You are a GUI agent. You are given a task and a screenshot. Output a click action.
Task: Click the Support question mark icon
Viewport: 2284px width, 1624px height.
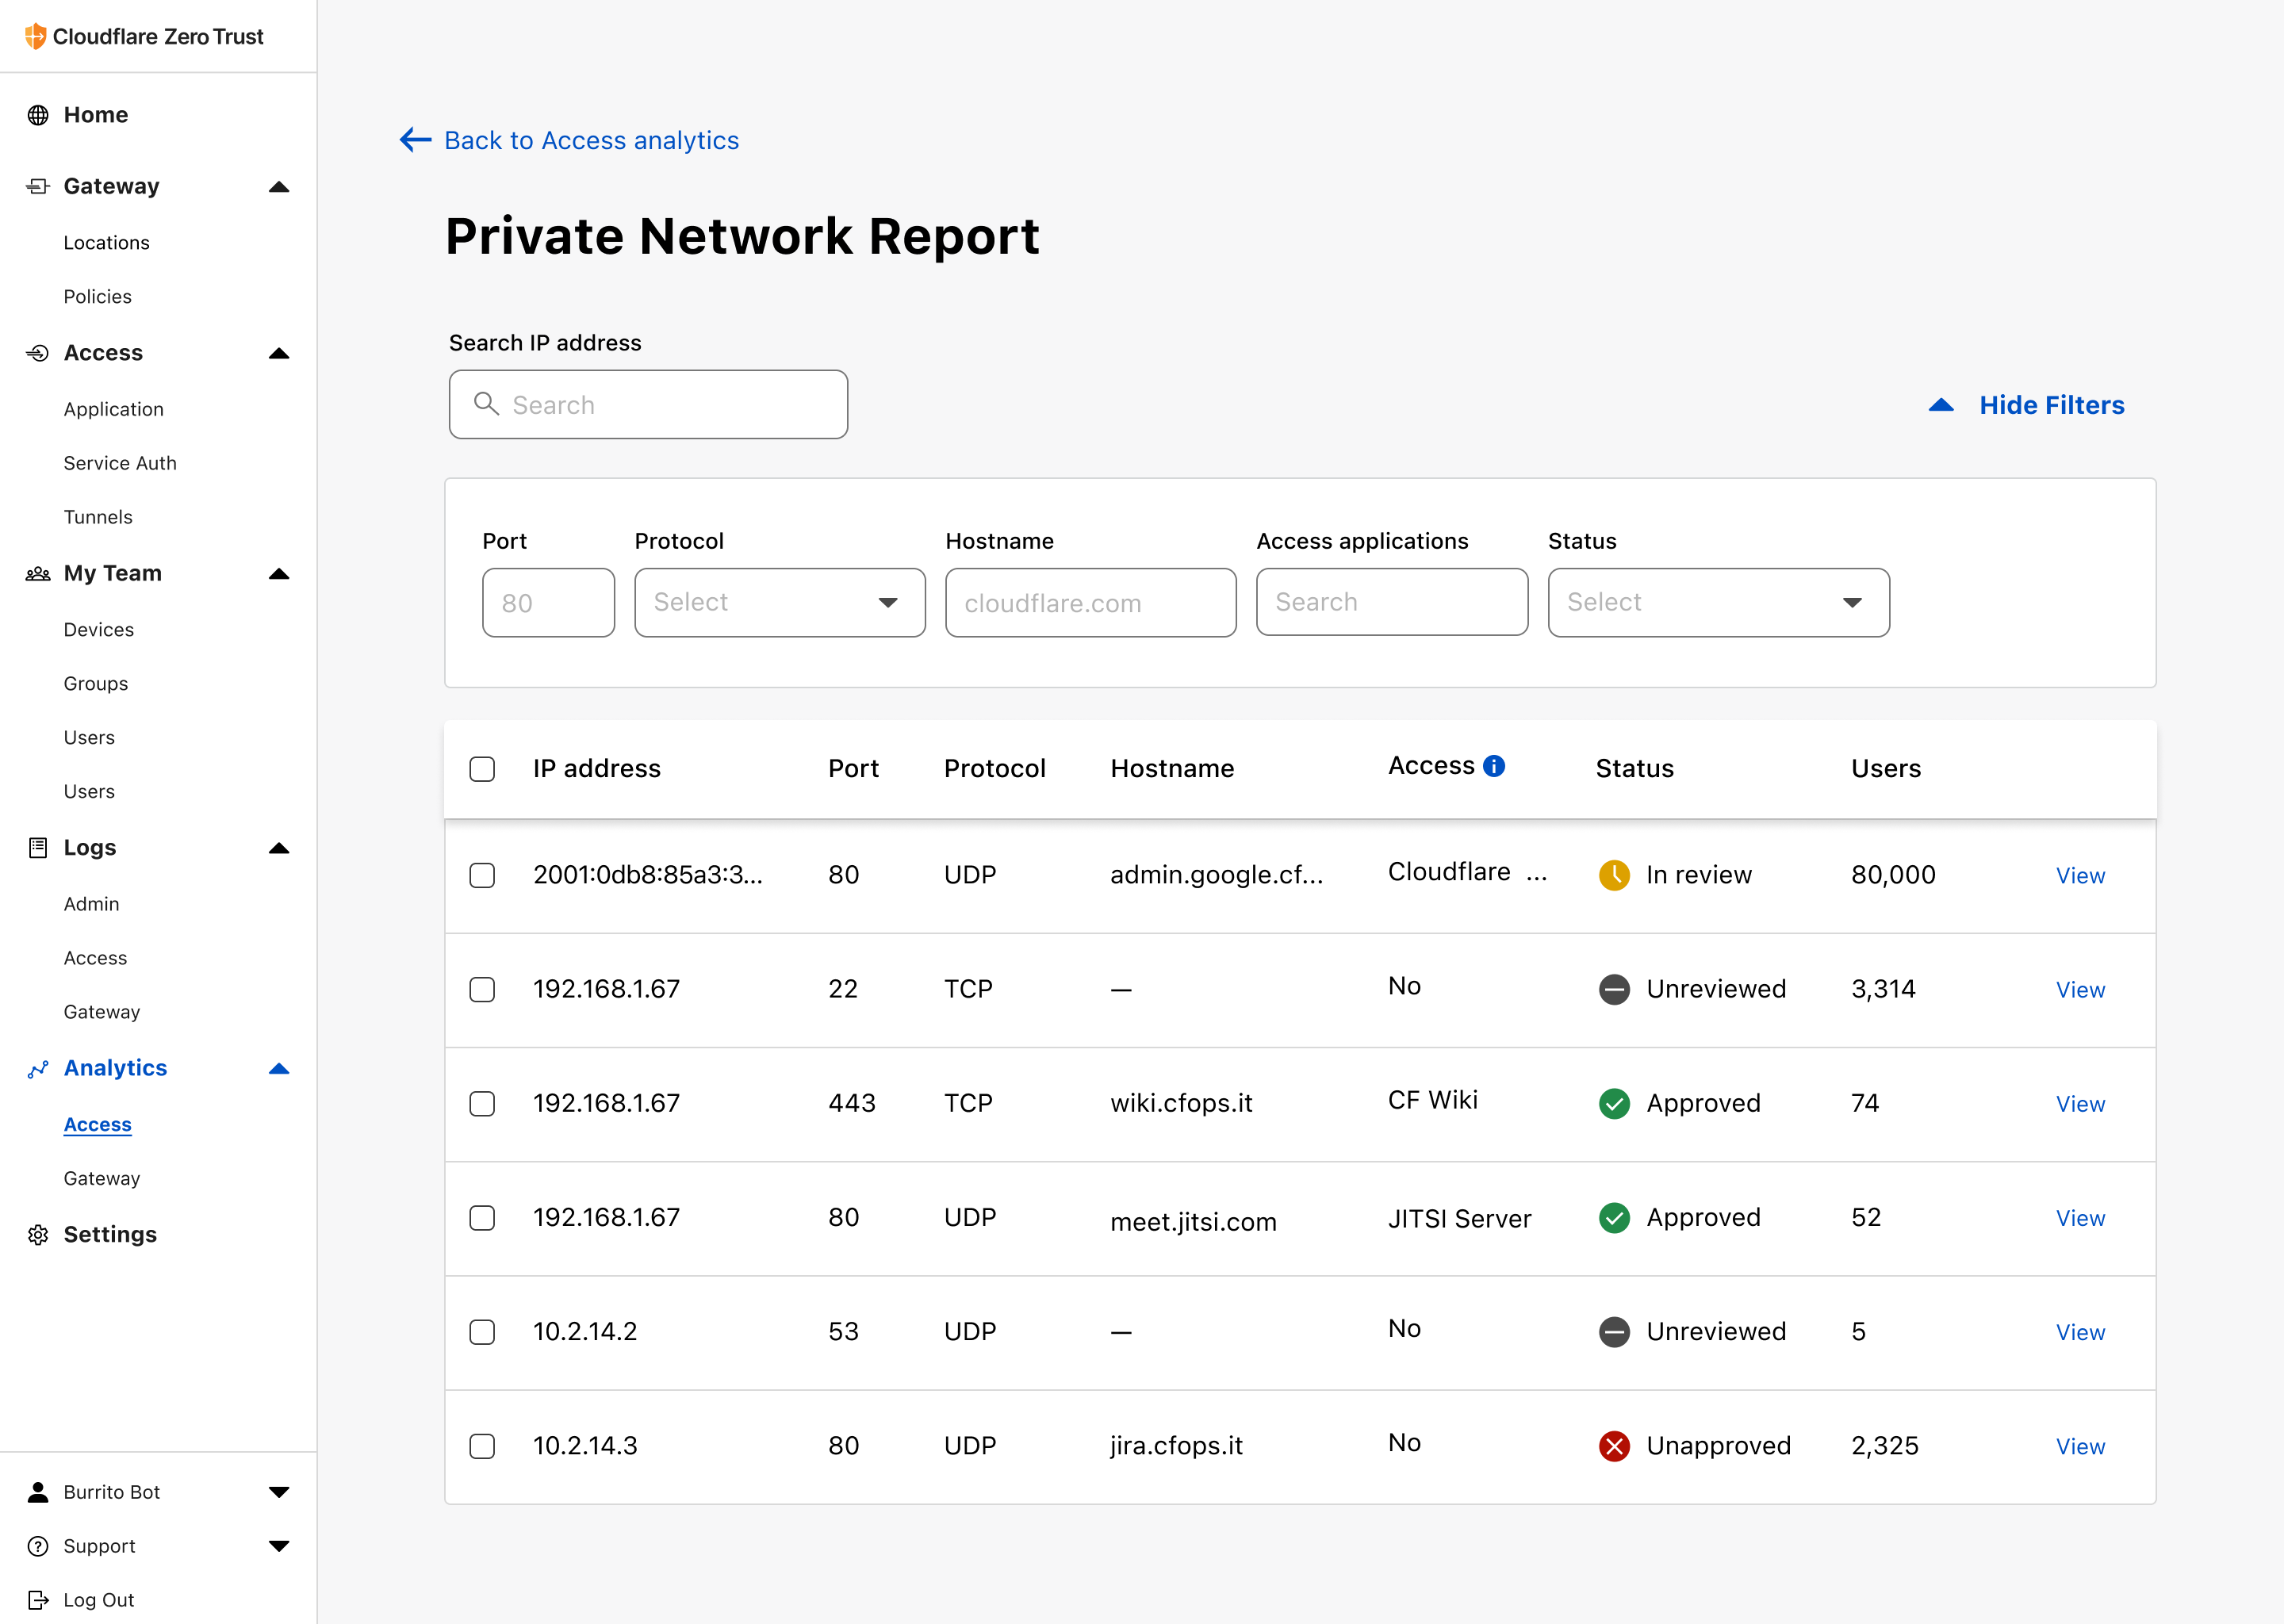38,1546
